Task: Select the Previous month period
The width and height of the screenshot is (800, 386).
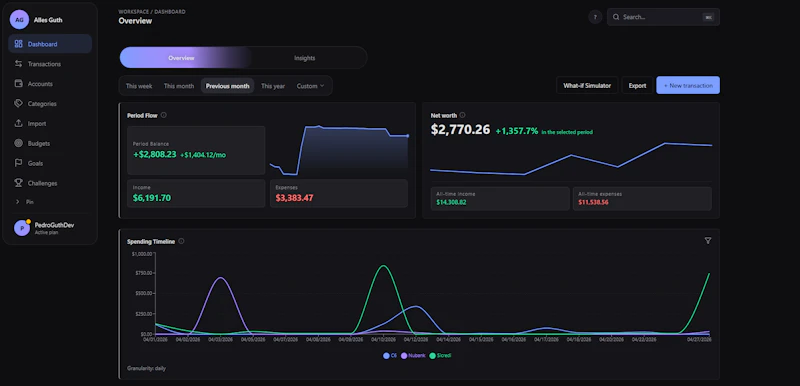Action: pyautogui.click(x=228, y=86)
